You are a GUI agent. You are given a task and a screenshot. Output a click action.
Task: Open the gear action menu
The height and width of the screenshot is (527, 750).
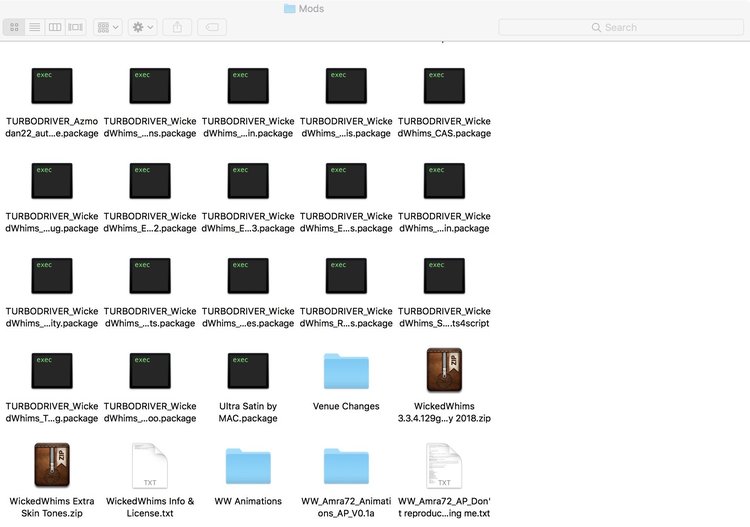point(143,27)
